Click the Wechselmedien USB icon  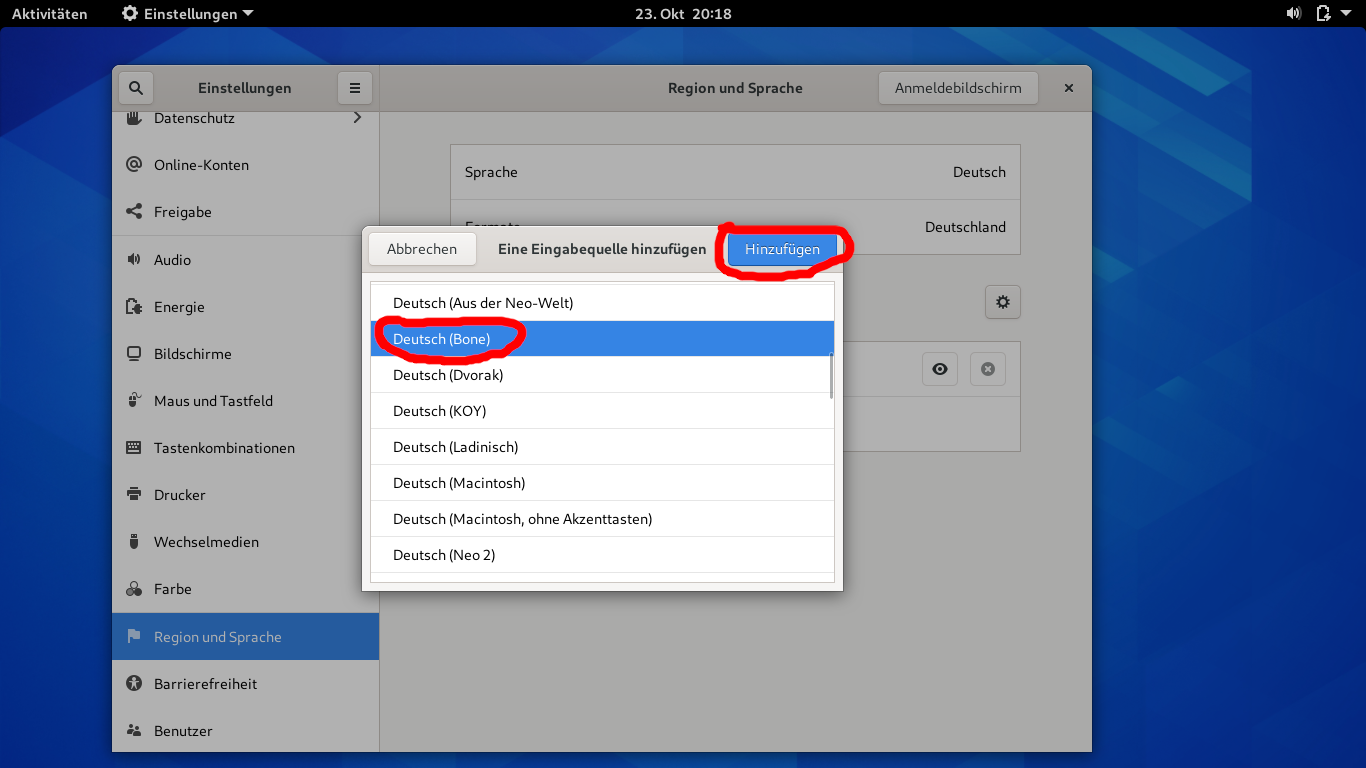point(134,542)
